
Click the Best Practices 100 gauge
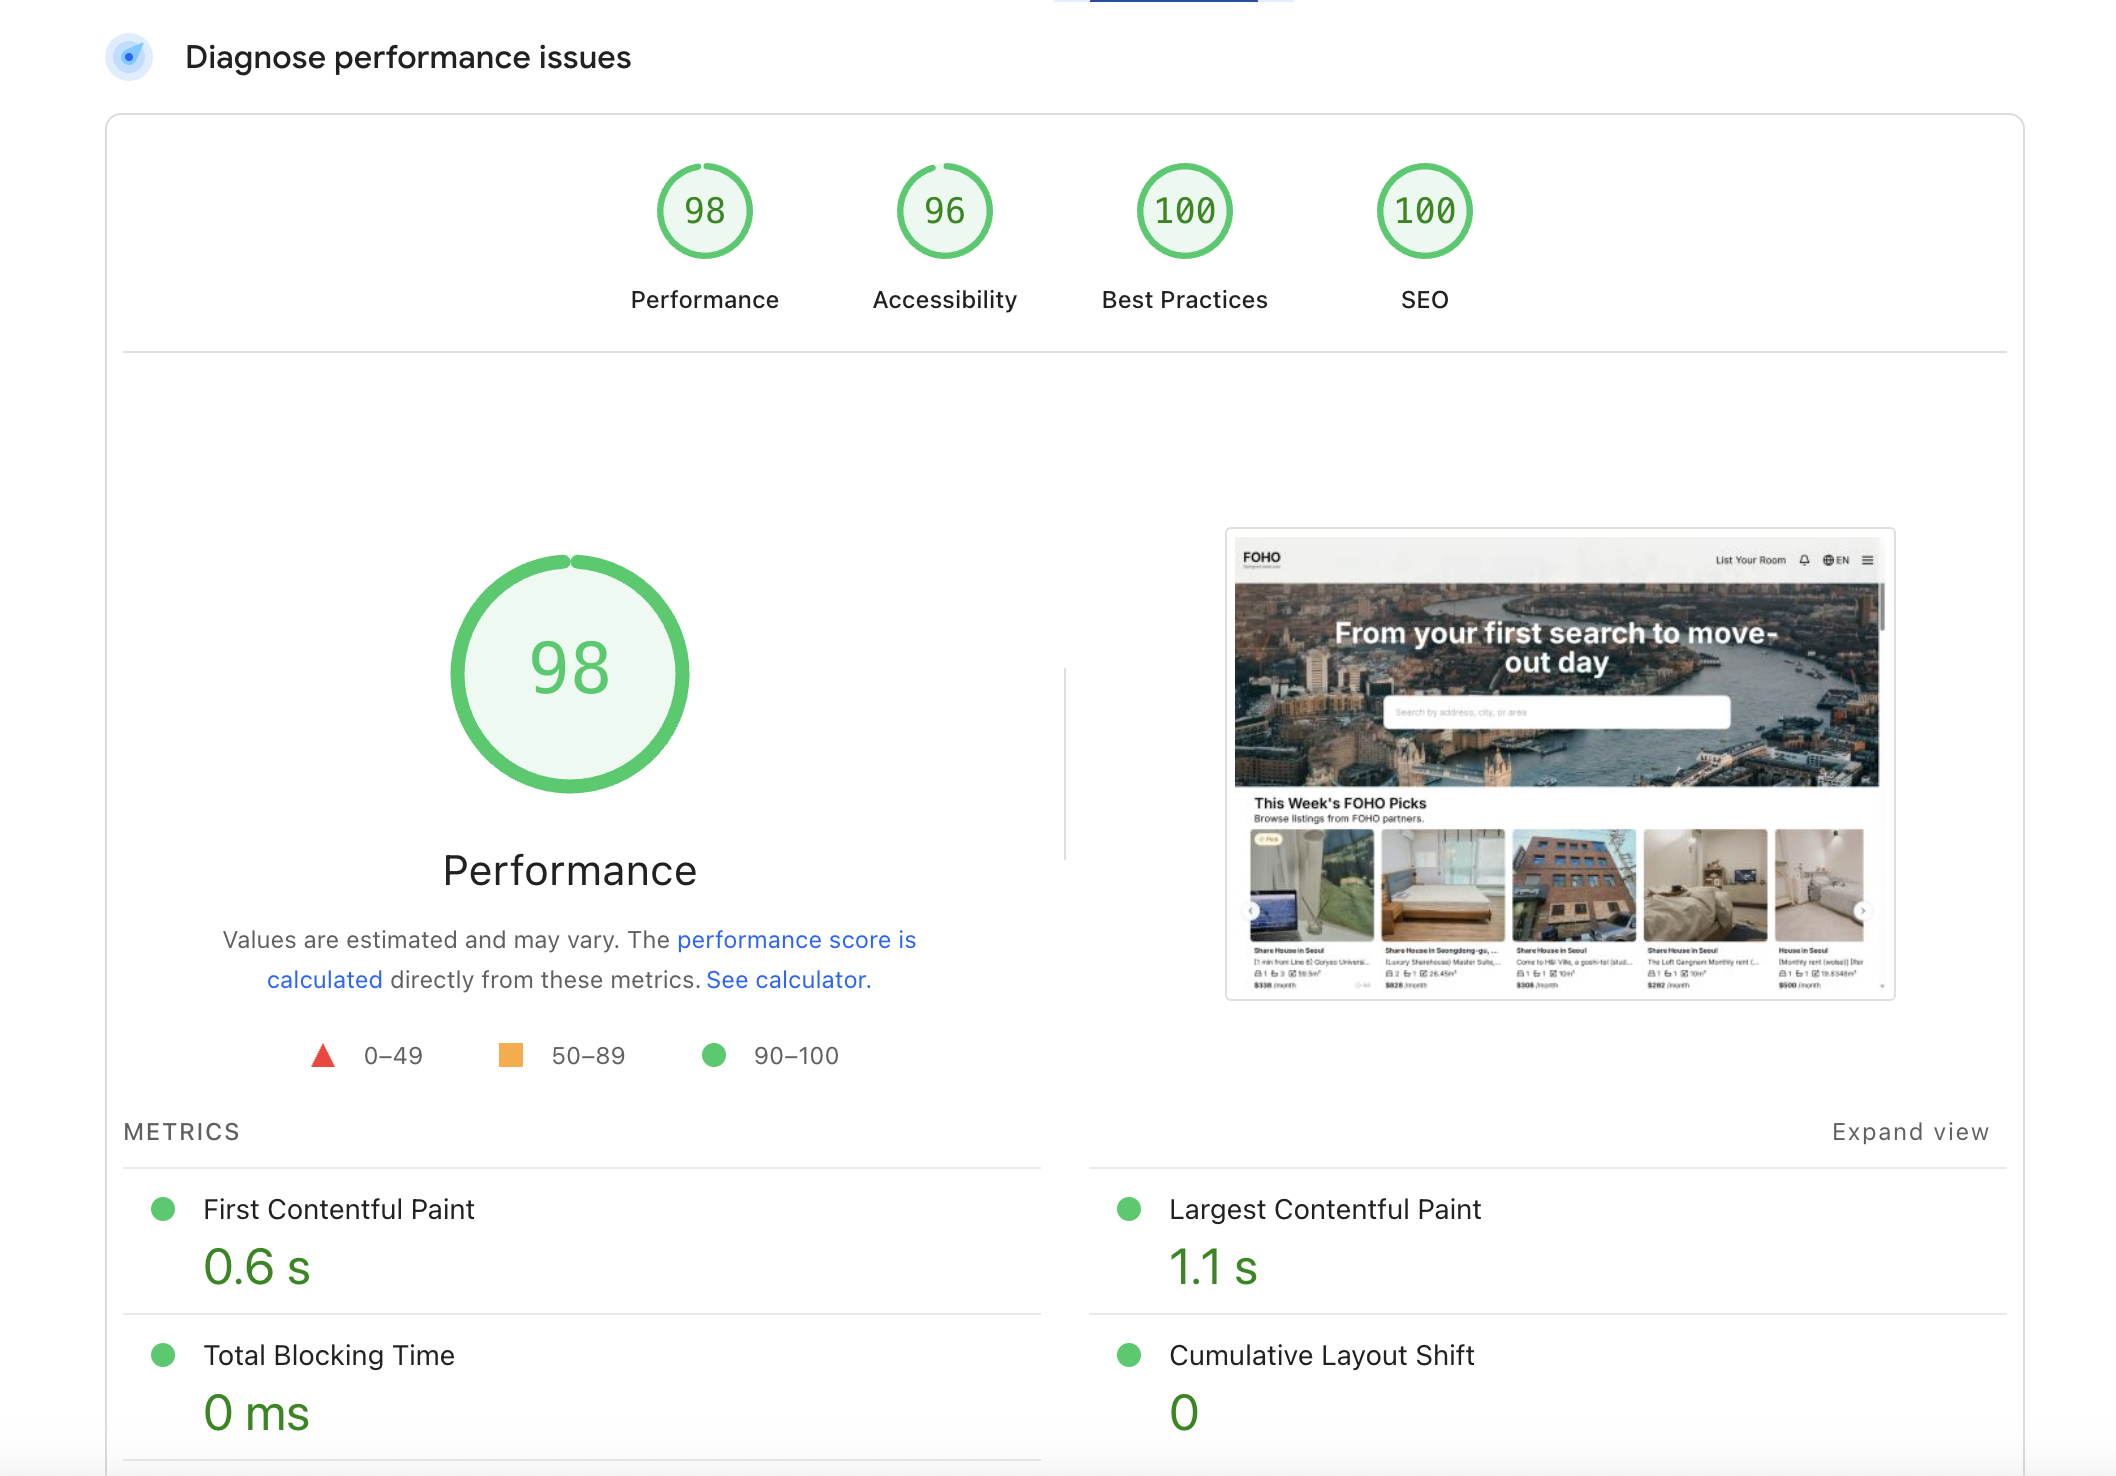pos(1184,211)
